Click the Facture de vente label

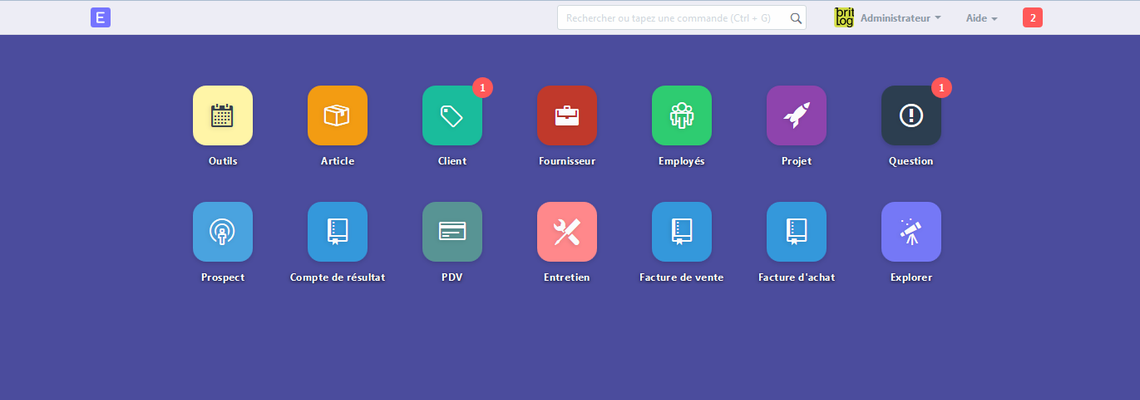click(681, 278)
